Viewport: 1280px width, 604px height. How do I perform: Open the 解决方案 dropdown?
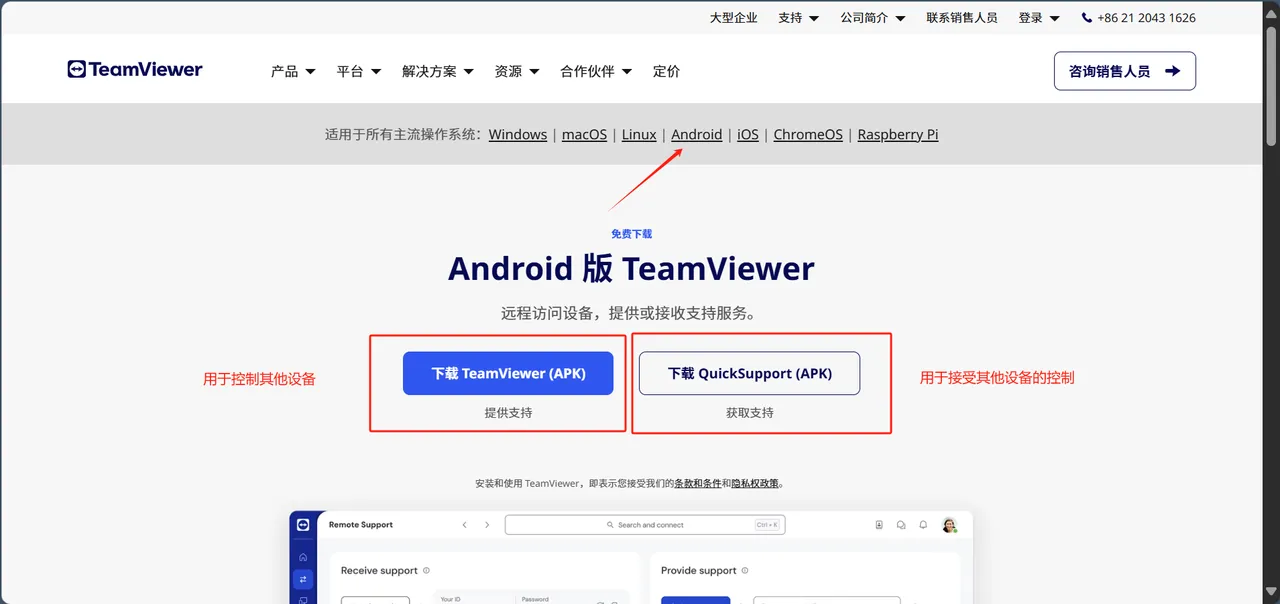click(438, 71)
